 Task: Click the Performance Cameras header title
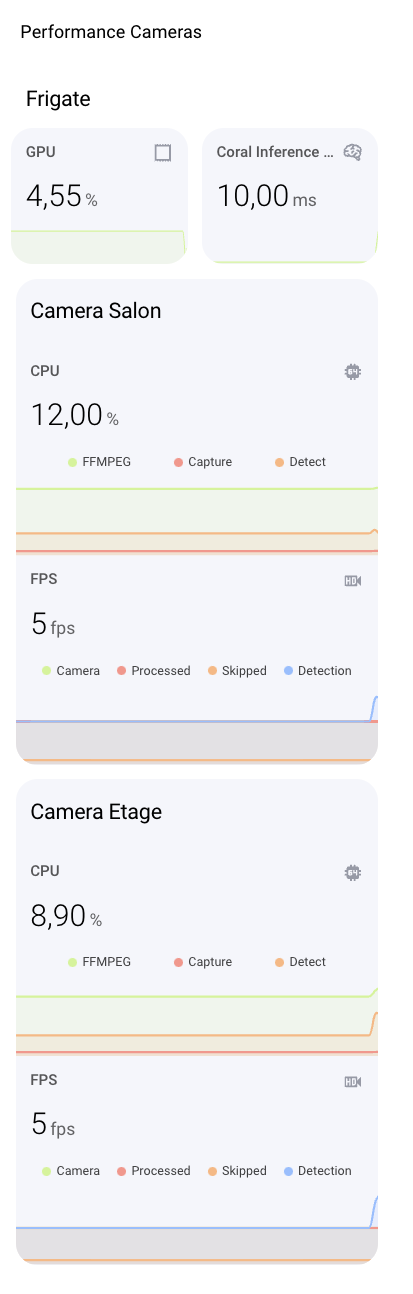pos(111,32)
